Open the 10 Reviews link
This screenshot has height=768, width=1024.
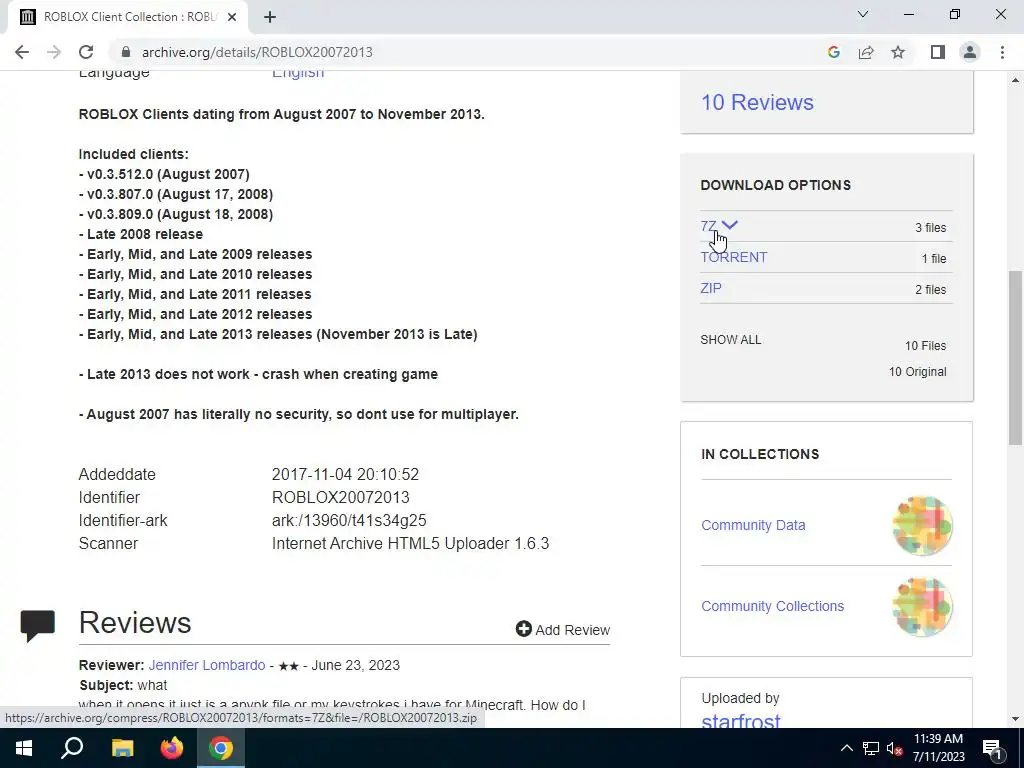[757, 103]
